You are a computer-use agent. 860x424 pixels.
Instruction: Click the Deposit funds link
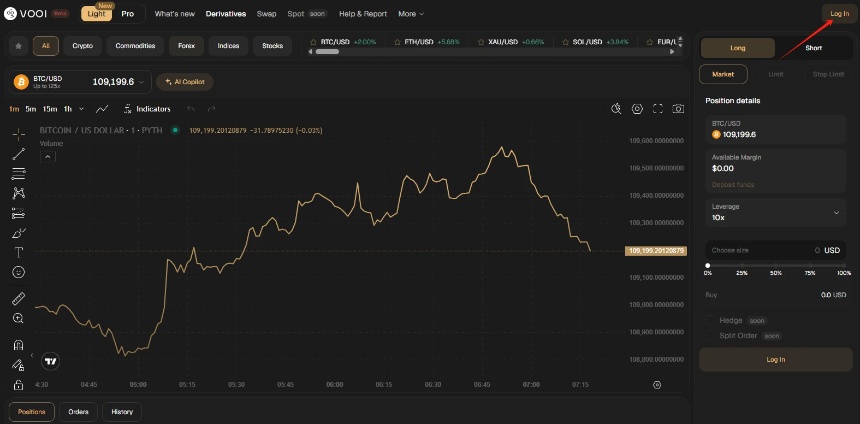pos(732,185)
